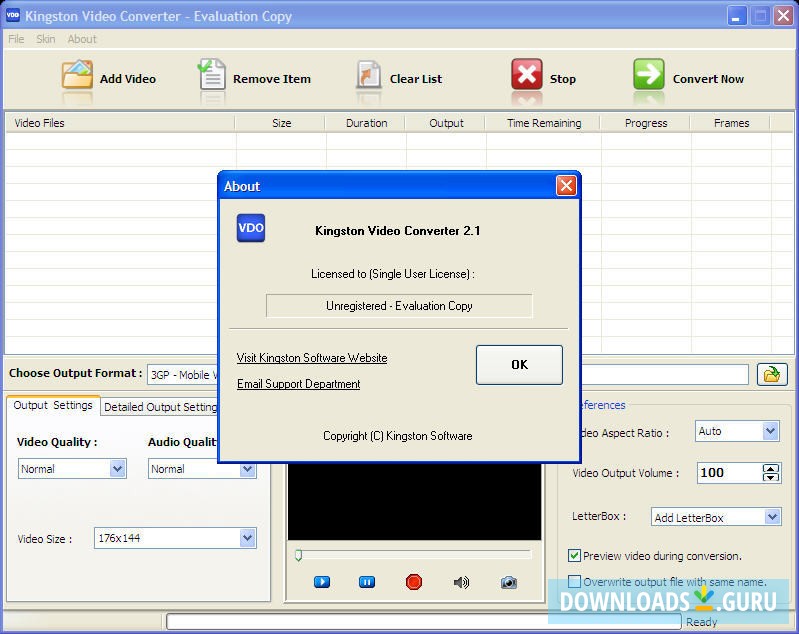Expand the Video Size dropdown
Image resolution: width=799 pixels, height=634 pixels.
[x=248, y=538]
